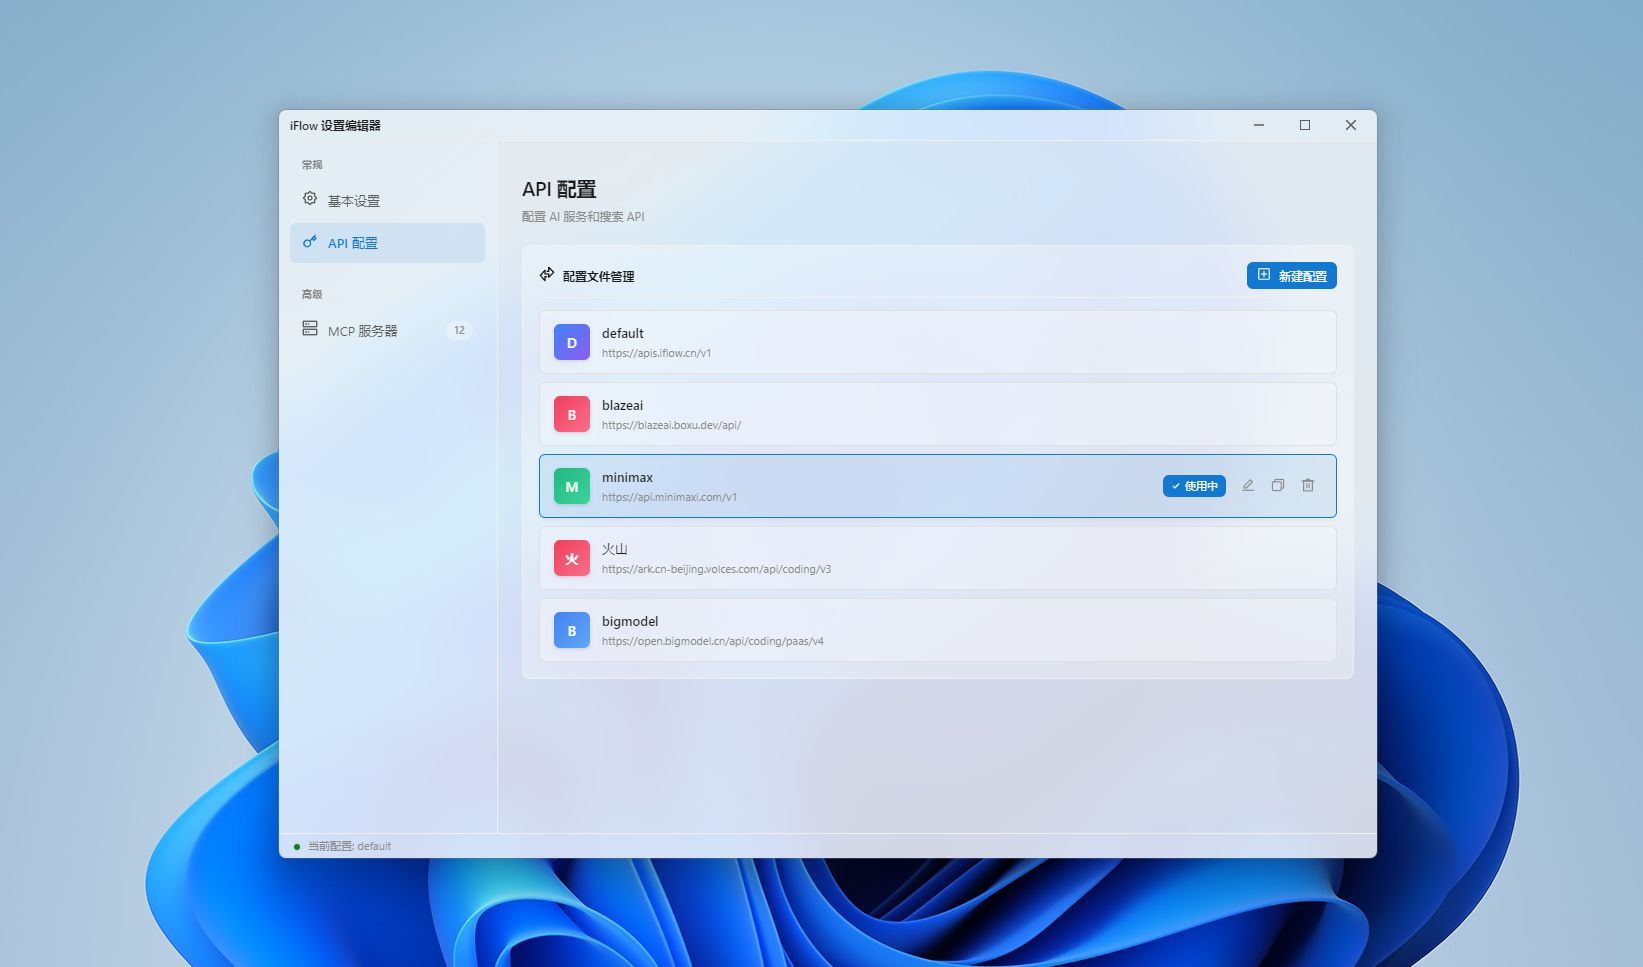Toggle the 使用中 badge on minimax
1643x967 pixels.
(1193, 485)
